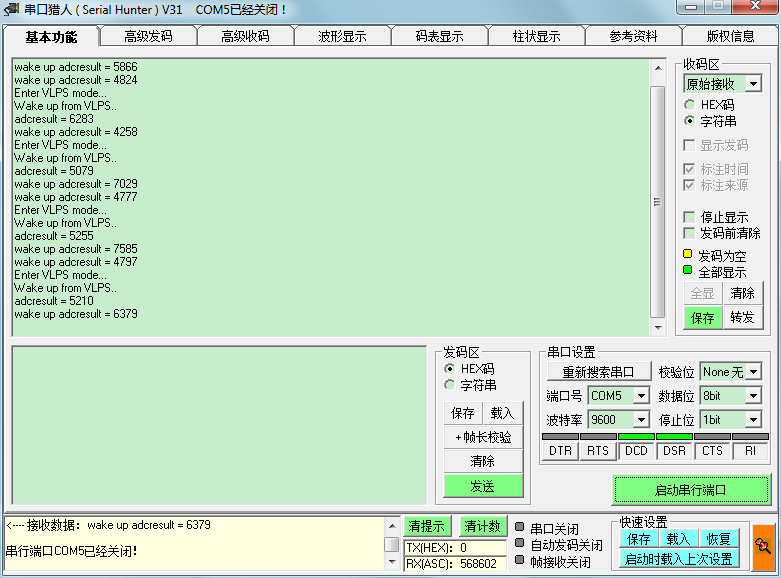Toggle the 全部显示 green indicator

tap(687, 270)
